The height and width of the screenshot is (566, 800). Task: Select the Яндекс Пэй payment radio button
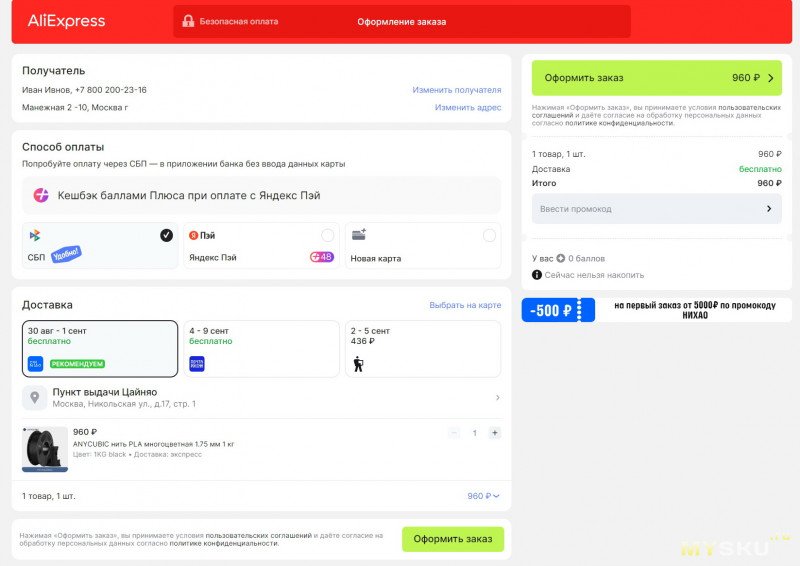tap(328, 235)
